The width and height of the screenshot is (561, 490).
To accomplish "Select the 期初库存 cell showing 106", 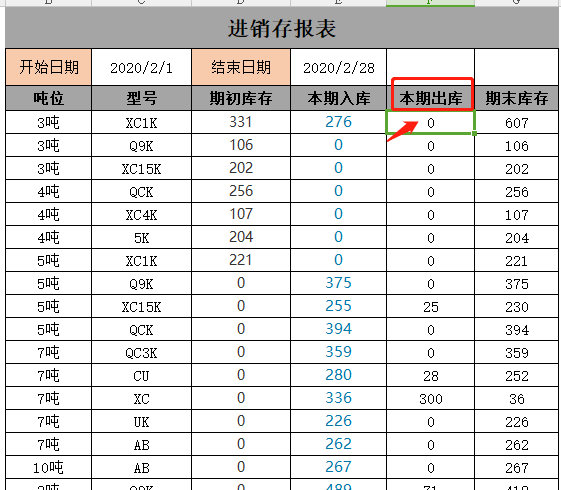I will [x=241, y=145].
